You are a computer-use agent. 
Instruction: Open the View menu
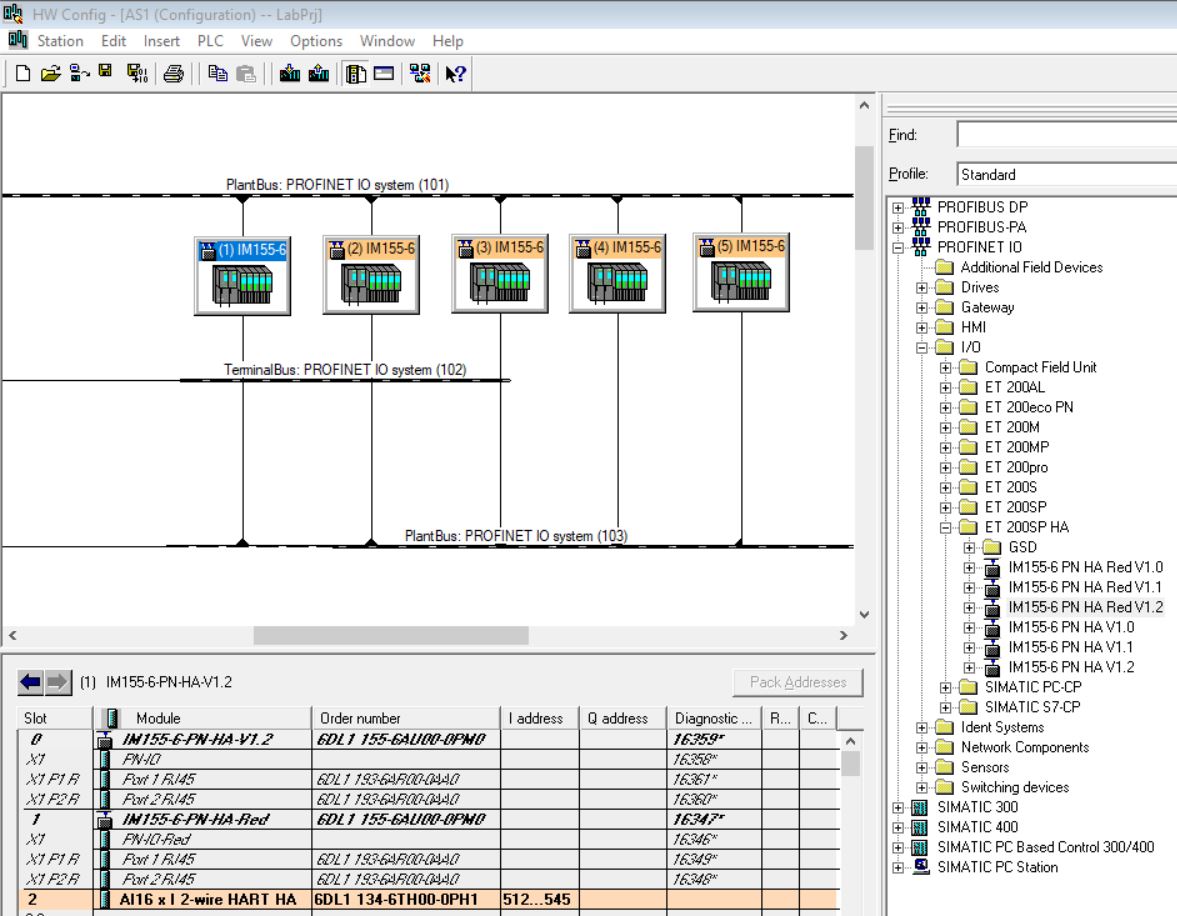tap(257, 41)
